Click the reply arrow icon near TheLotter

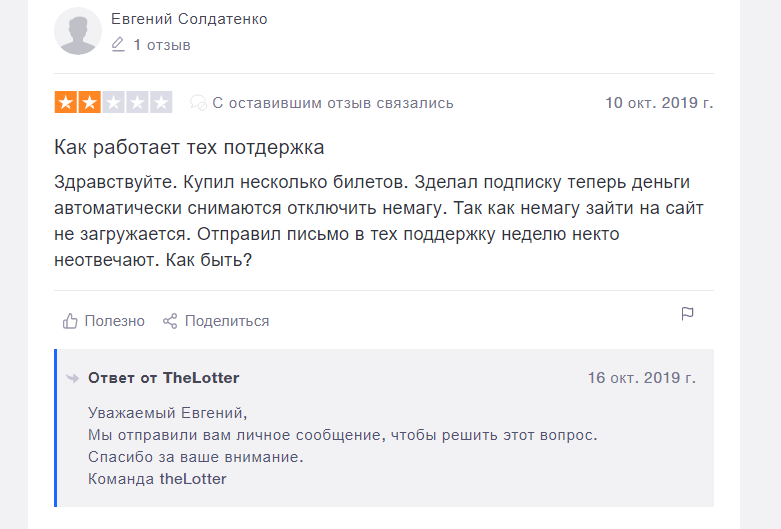tap(73, 378)
